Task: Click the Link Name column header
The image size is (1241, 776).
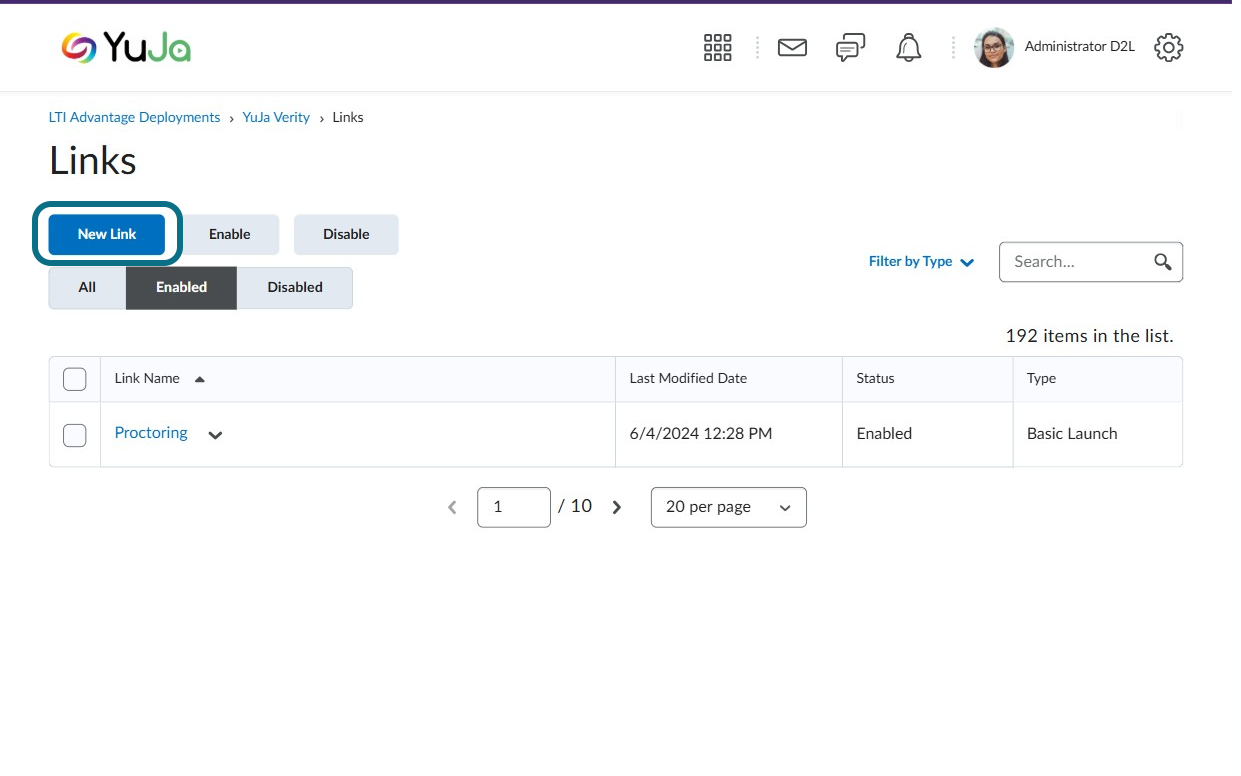Action: click(x=147, y=378)
